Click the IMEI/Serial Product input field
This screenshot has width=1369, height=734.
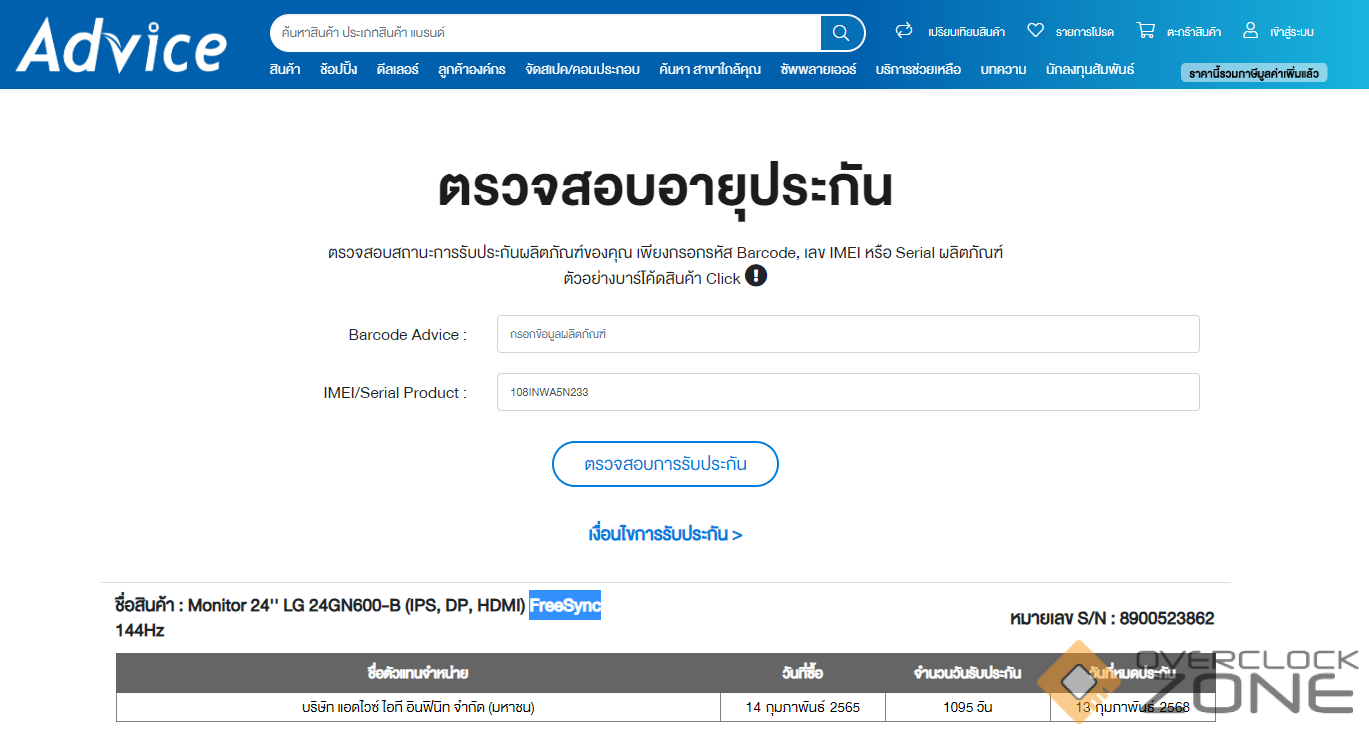tap(847, 392)
